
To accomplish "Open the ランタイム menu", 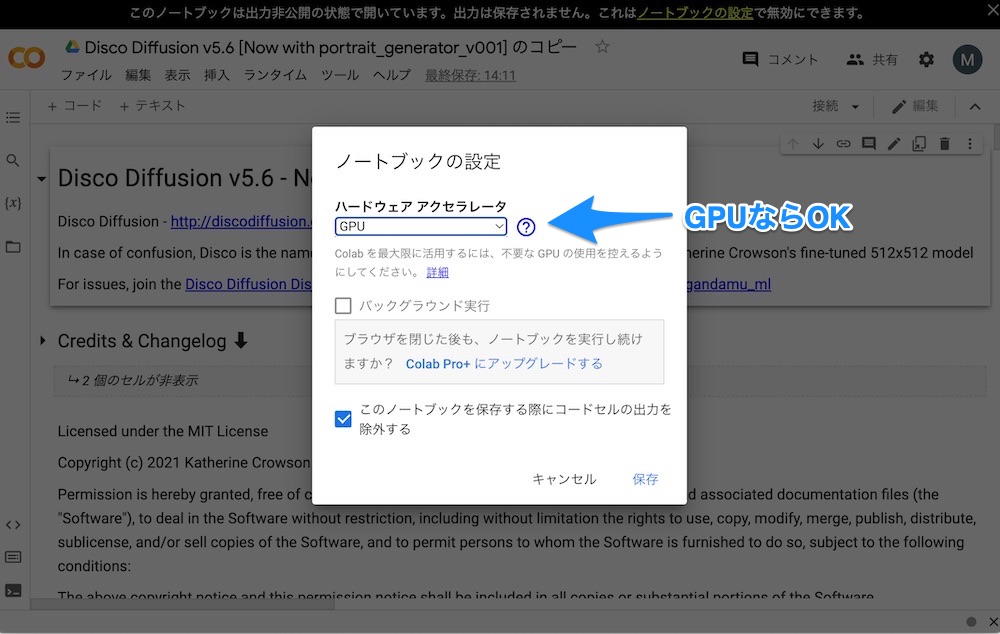I will click(x=275, y=75).
